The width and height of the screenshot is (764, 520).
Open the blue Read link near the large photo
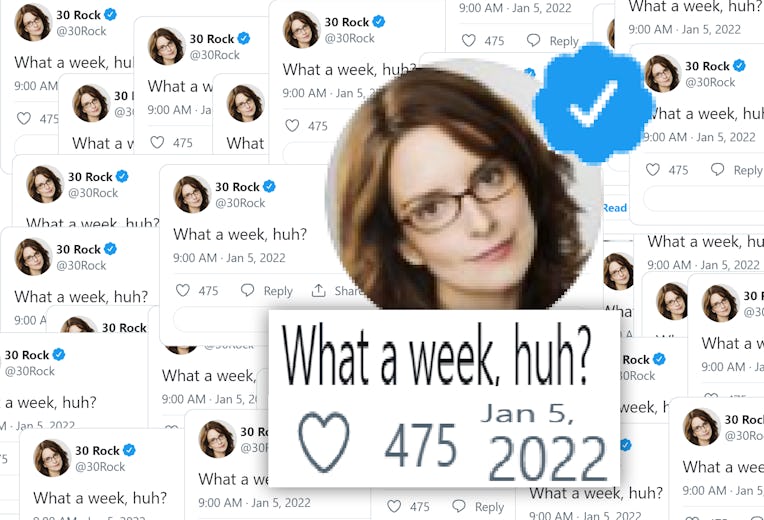(614, 208)
